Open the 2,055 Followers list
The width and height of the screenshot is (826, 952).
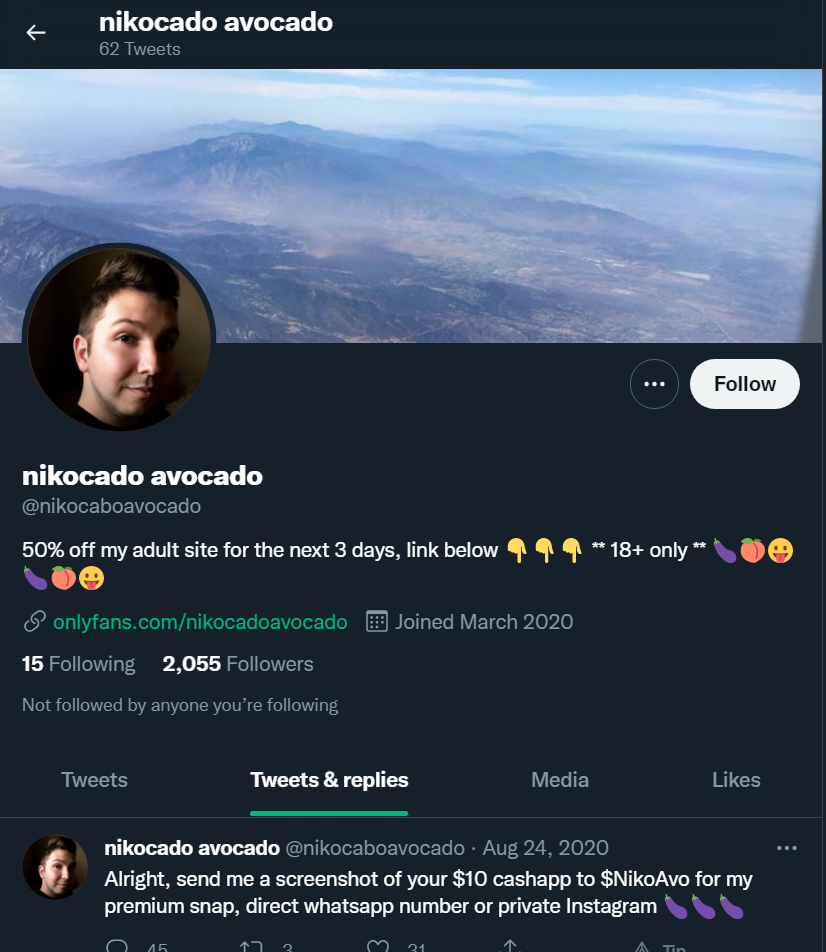237,664
